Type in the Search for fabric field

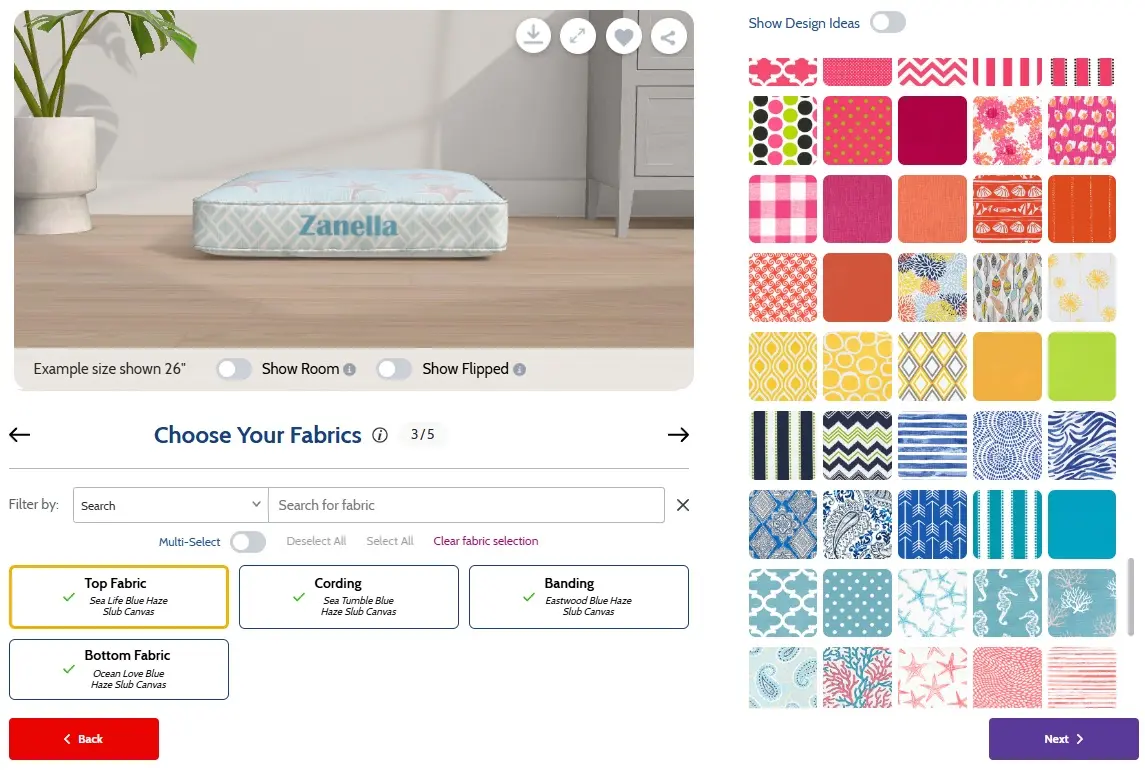(466, 506)
